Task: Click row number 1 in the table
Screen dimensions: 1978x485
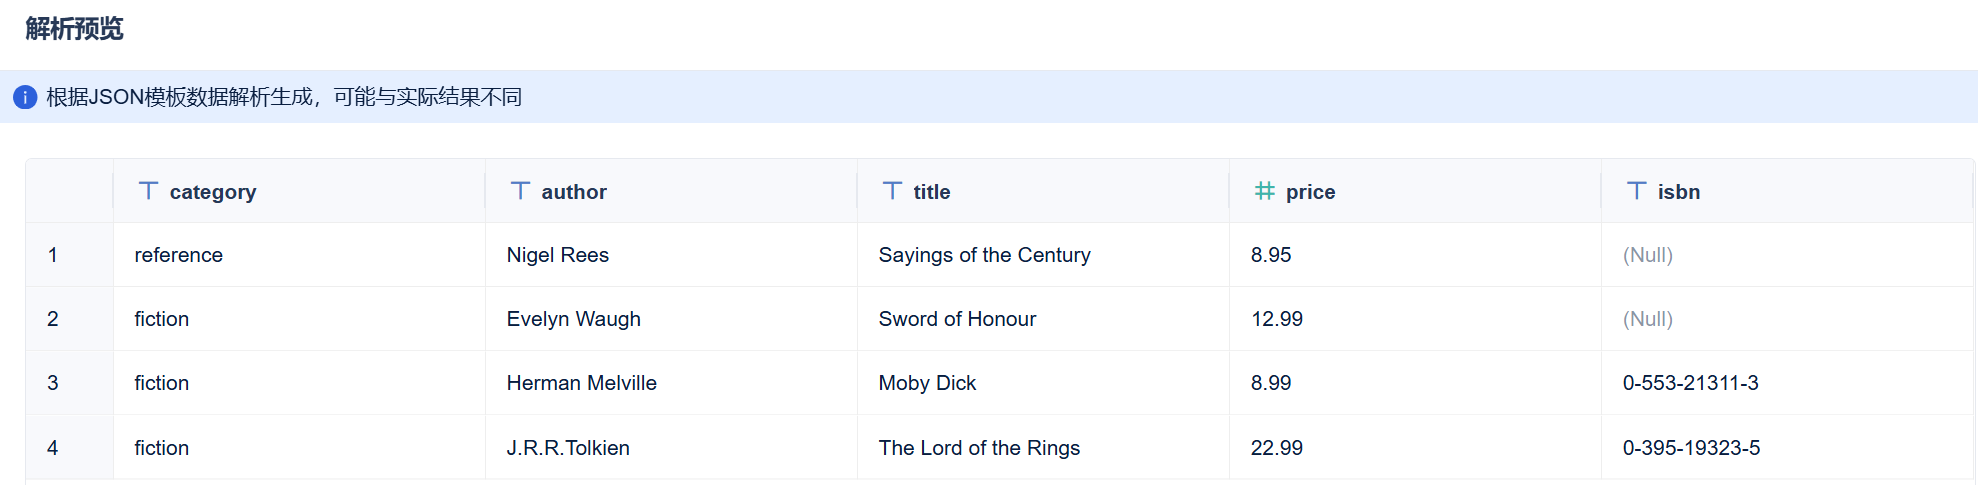Action: tap(52, 255)
